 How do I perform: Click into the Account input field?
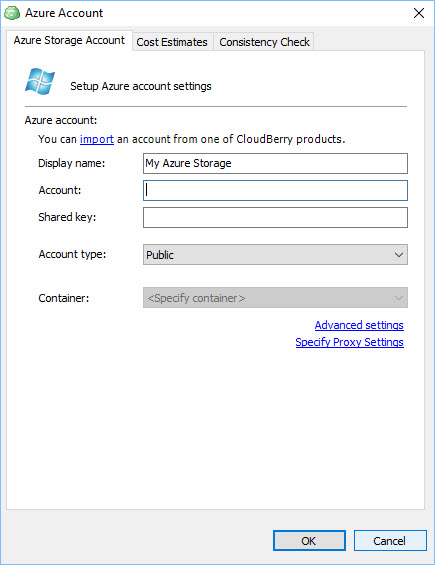[x=275, y=190]
